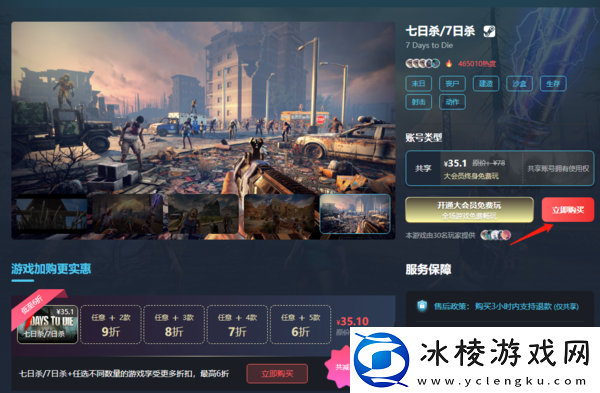
Task: Select the 动作 tag
Action: (x=452, y=102)
